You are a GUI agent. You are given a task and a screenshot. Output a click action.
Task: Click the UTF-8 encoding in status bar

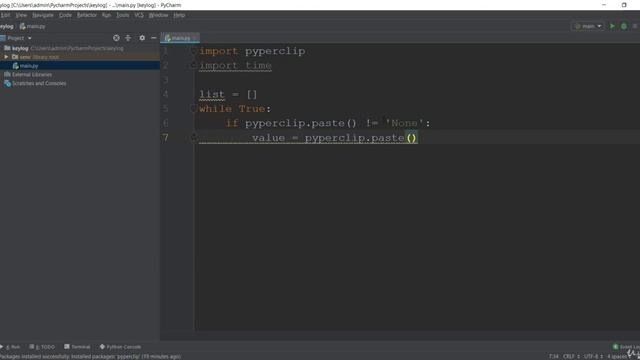tap(593, 357)
